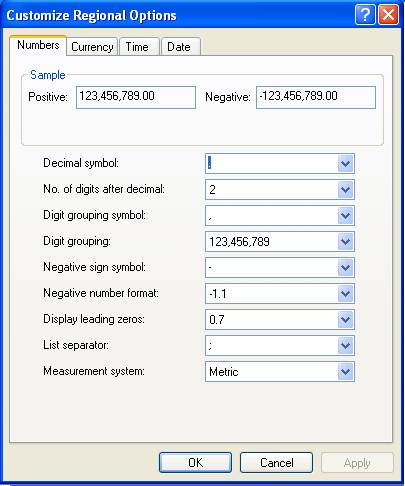Click the No. of digits after decimal label
The width and height of the screenshot is (405, 486).
point(104,189)
